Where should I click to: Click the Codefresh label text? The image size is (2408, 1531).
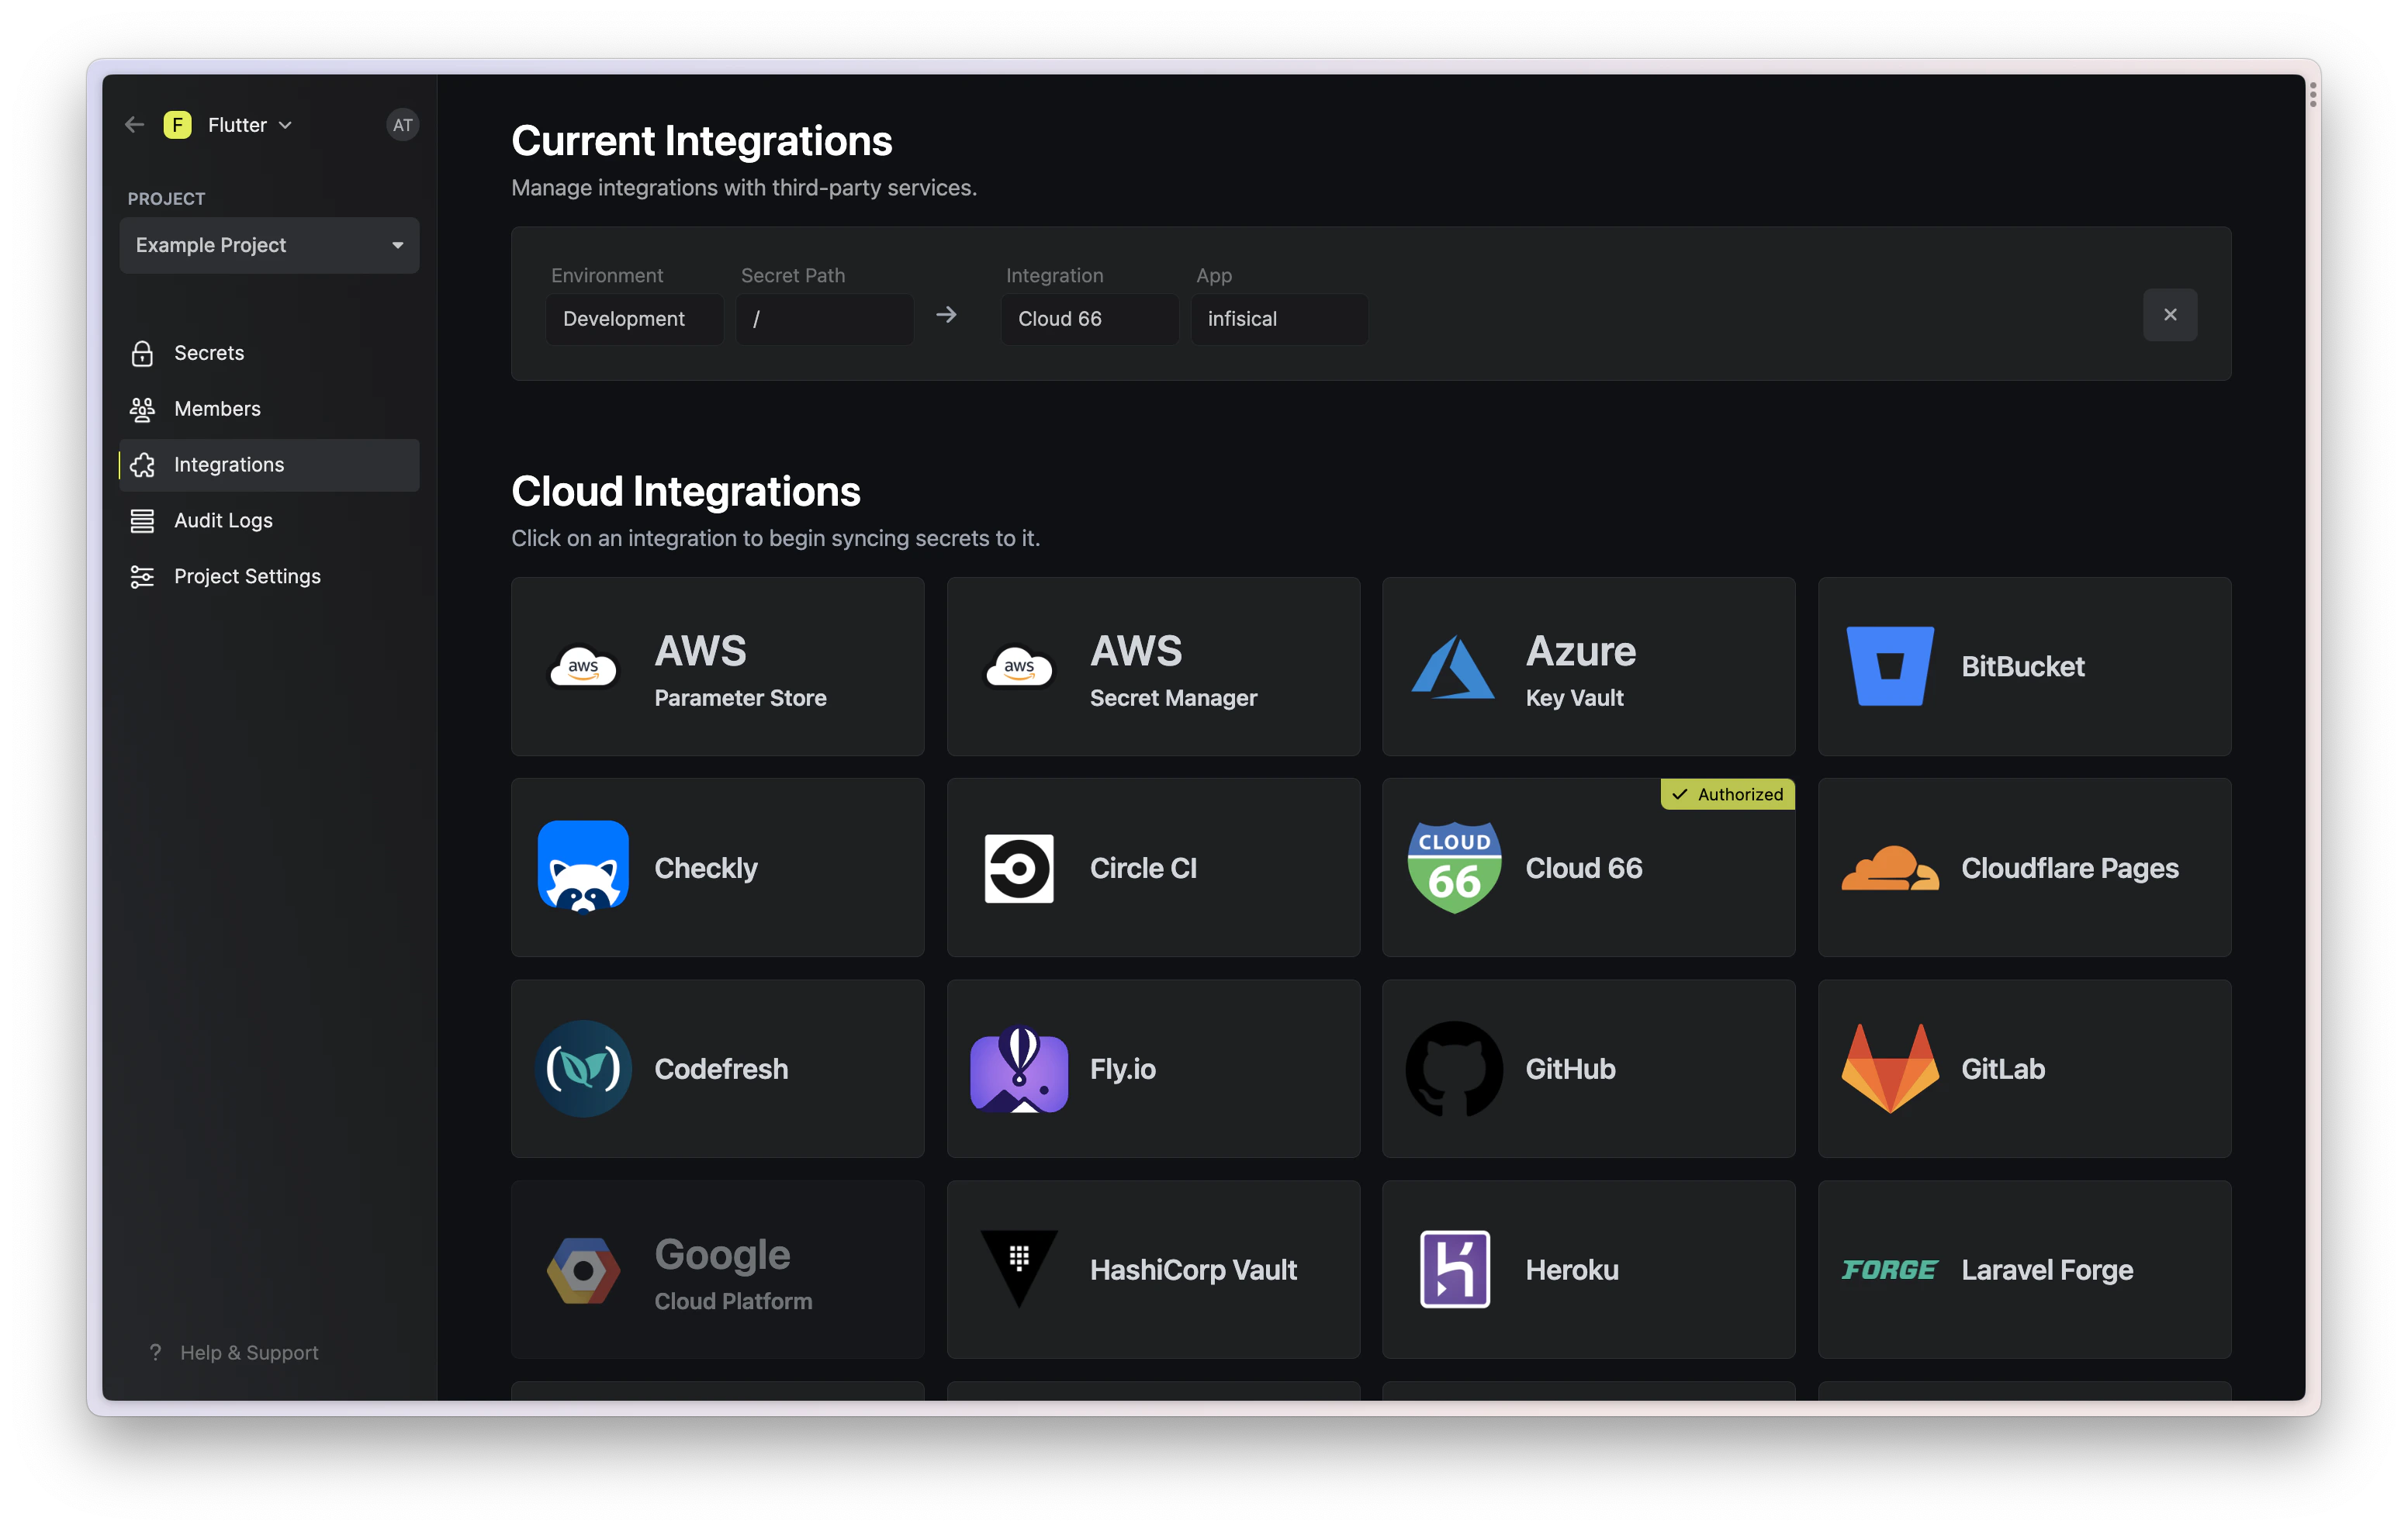click(x=721, y=1069)
